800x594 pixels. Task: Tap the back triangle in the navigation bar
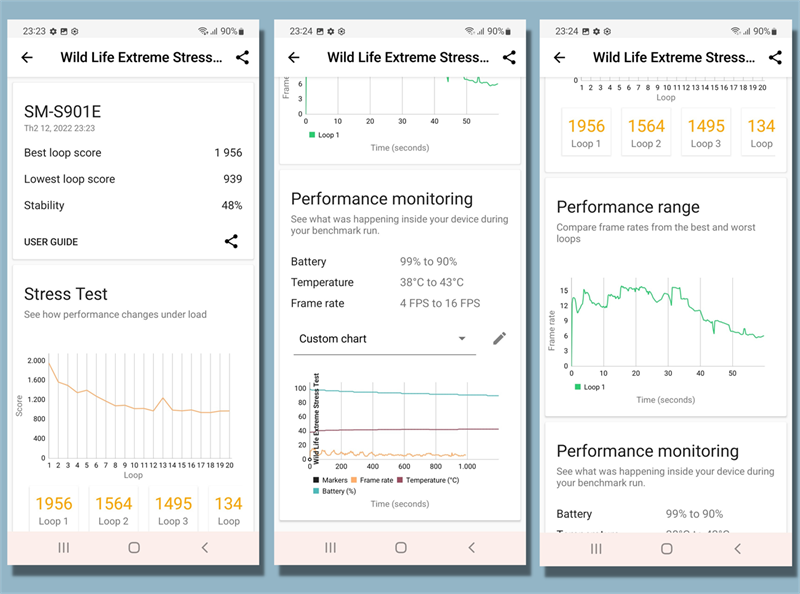205,548
